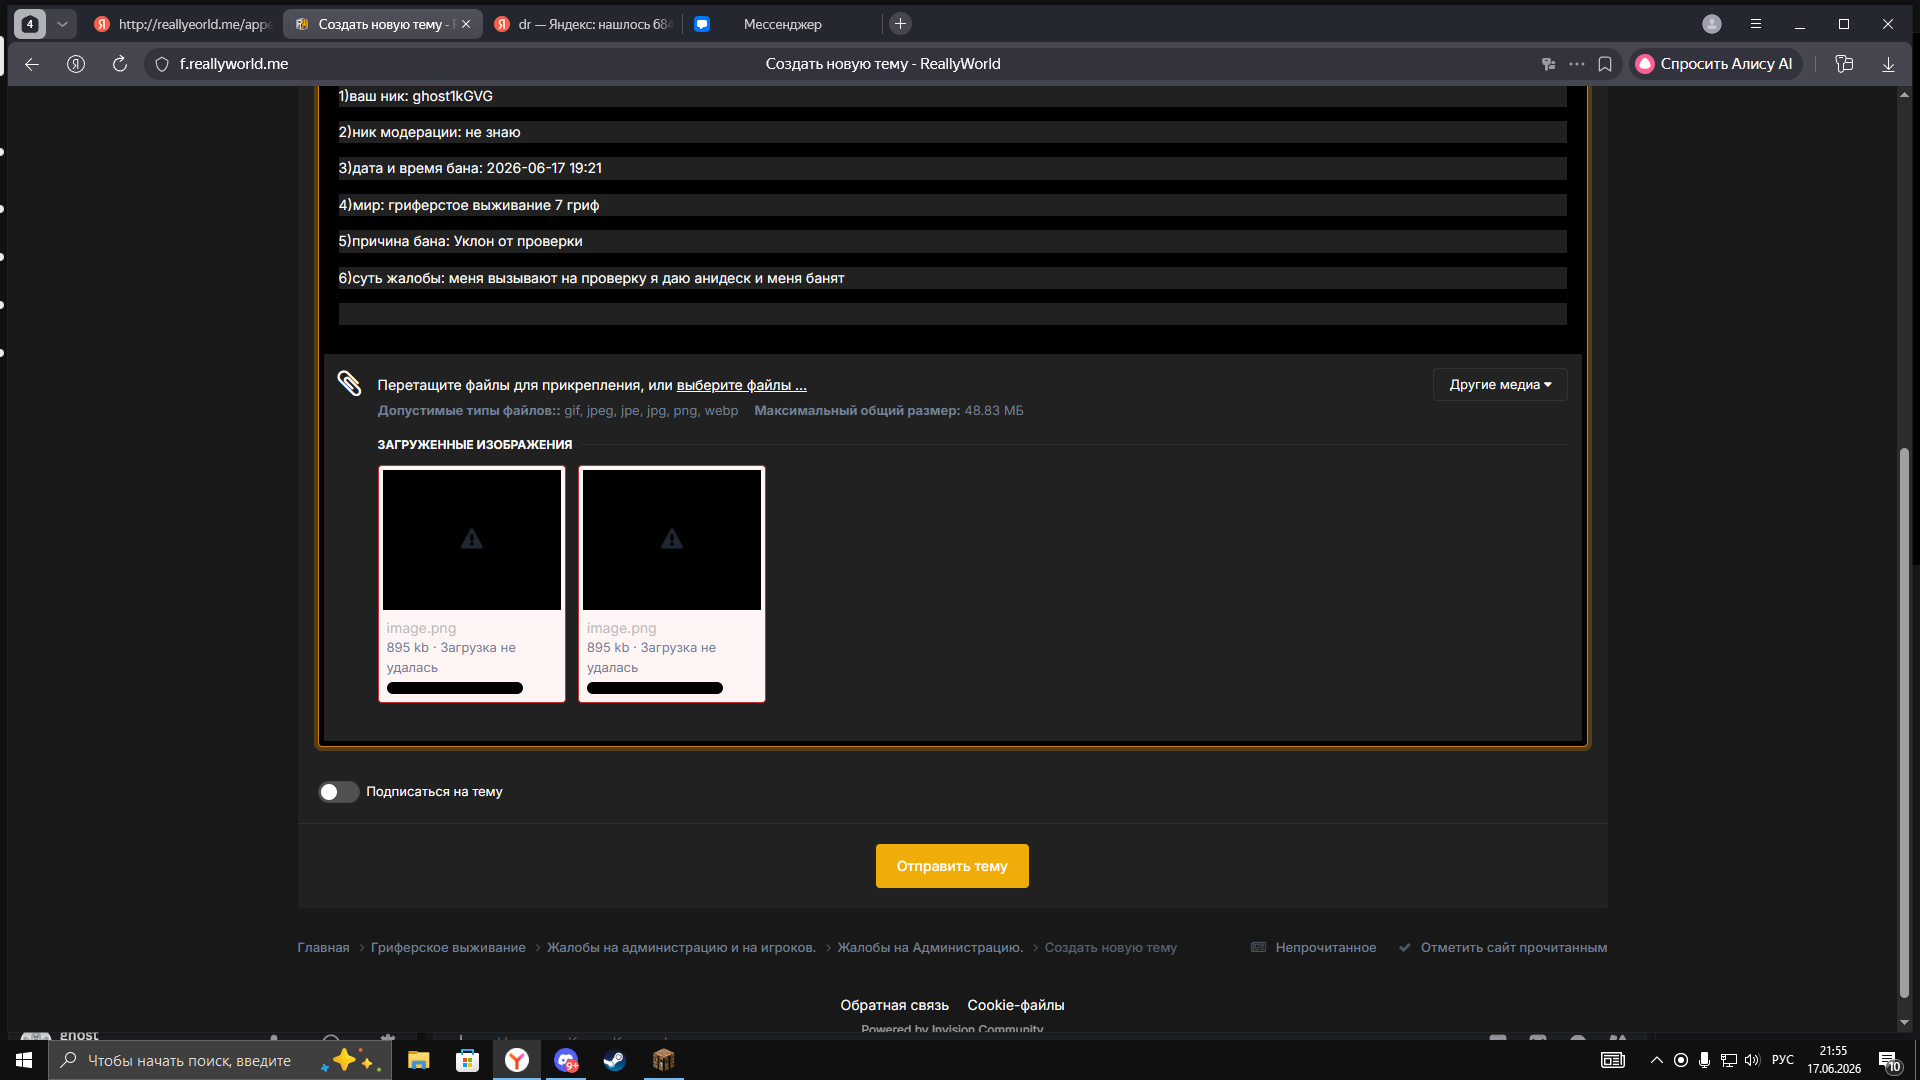Click the line '1)ваш ник: ghost1kGVG'
The height and width of the screenshot is (1080, 1920).
tap(952, 96)
